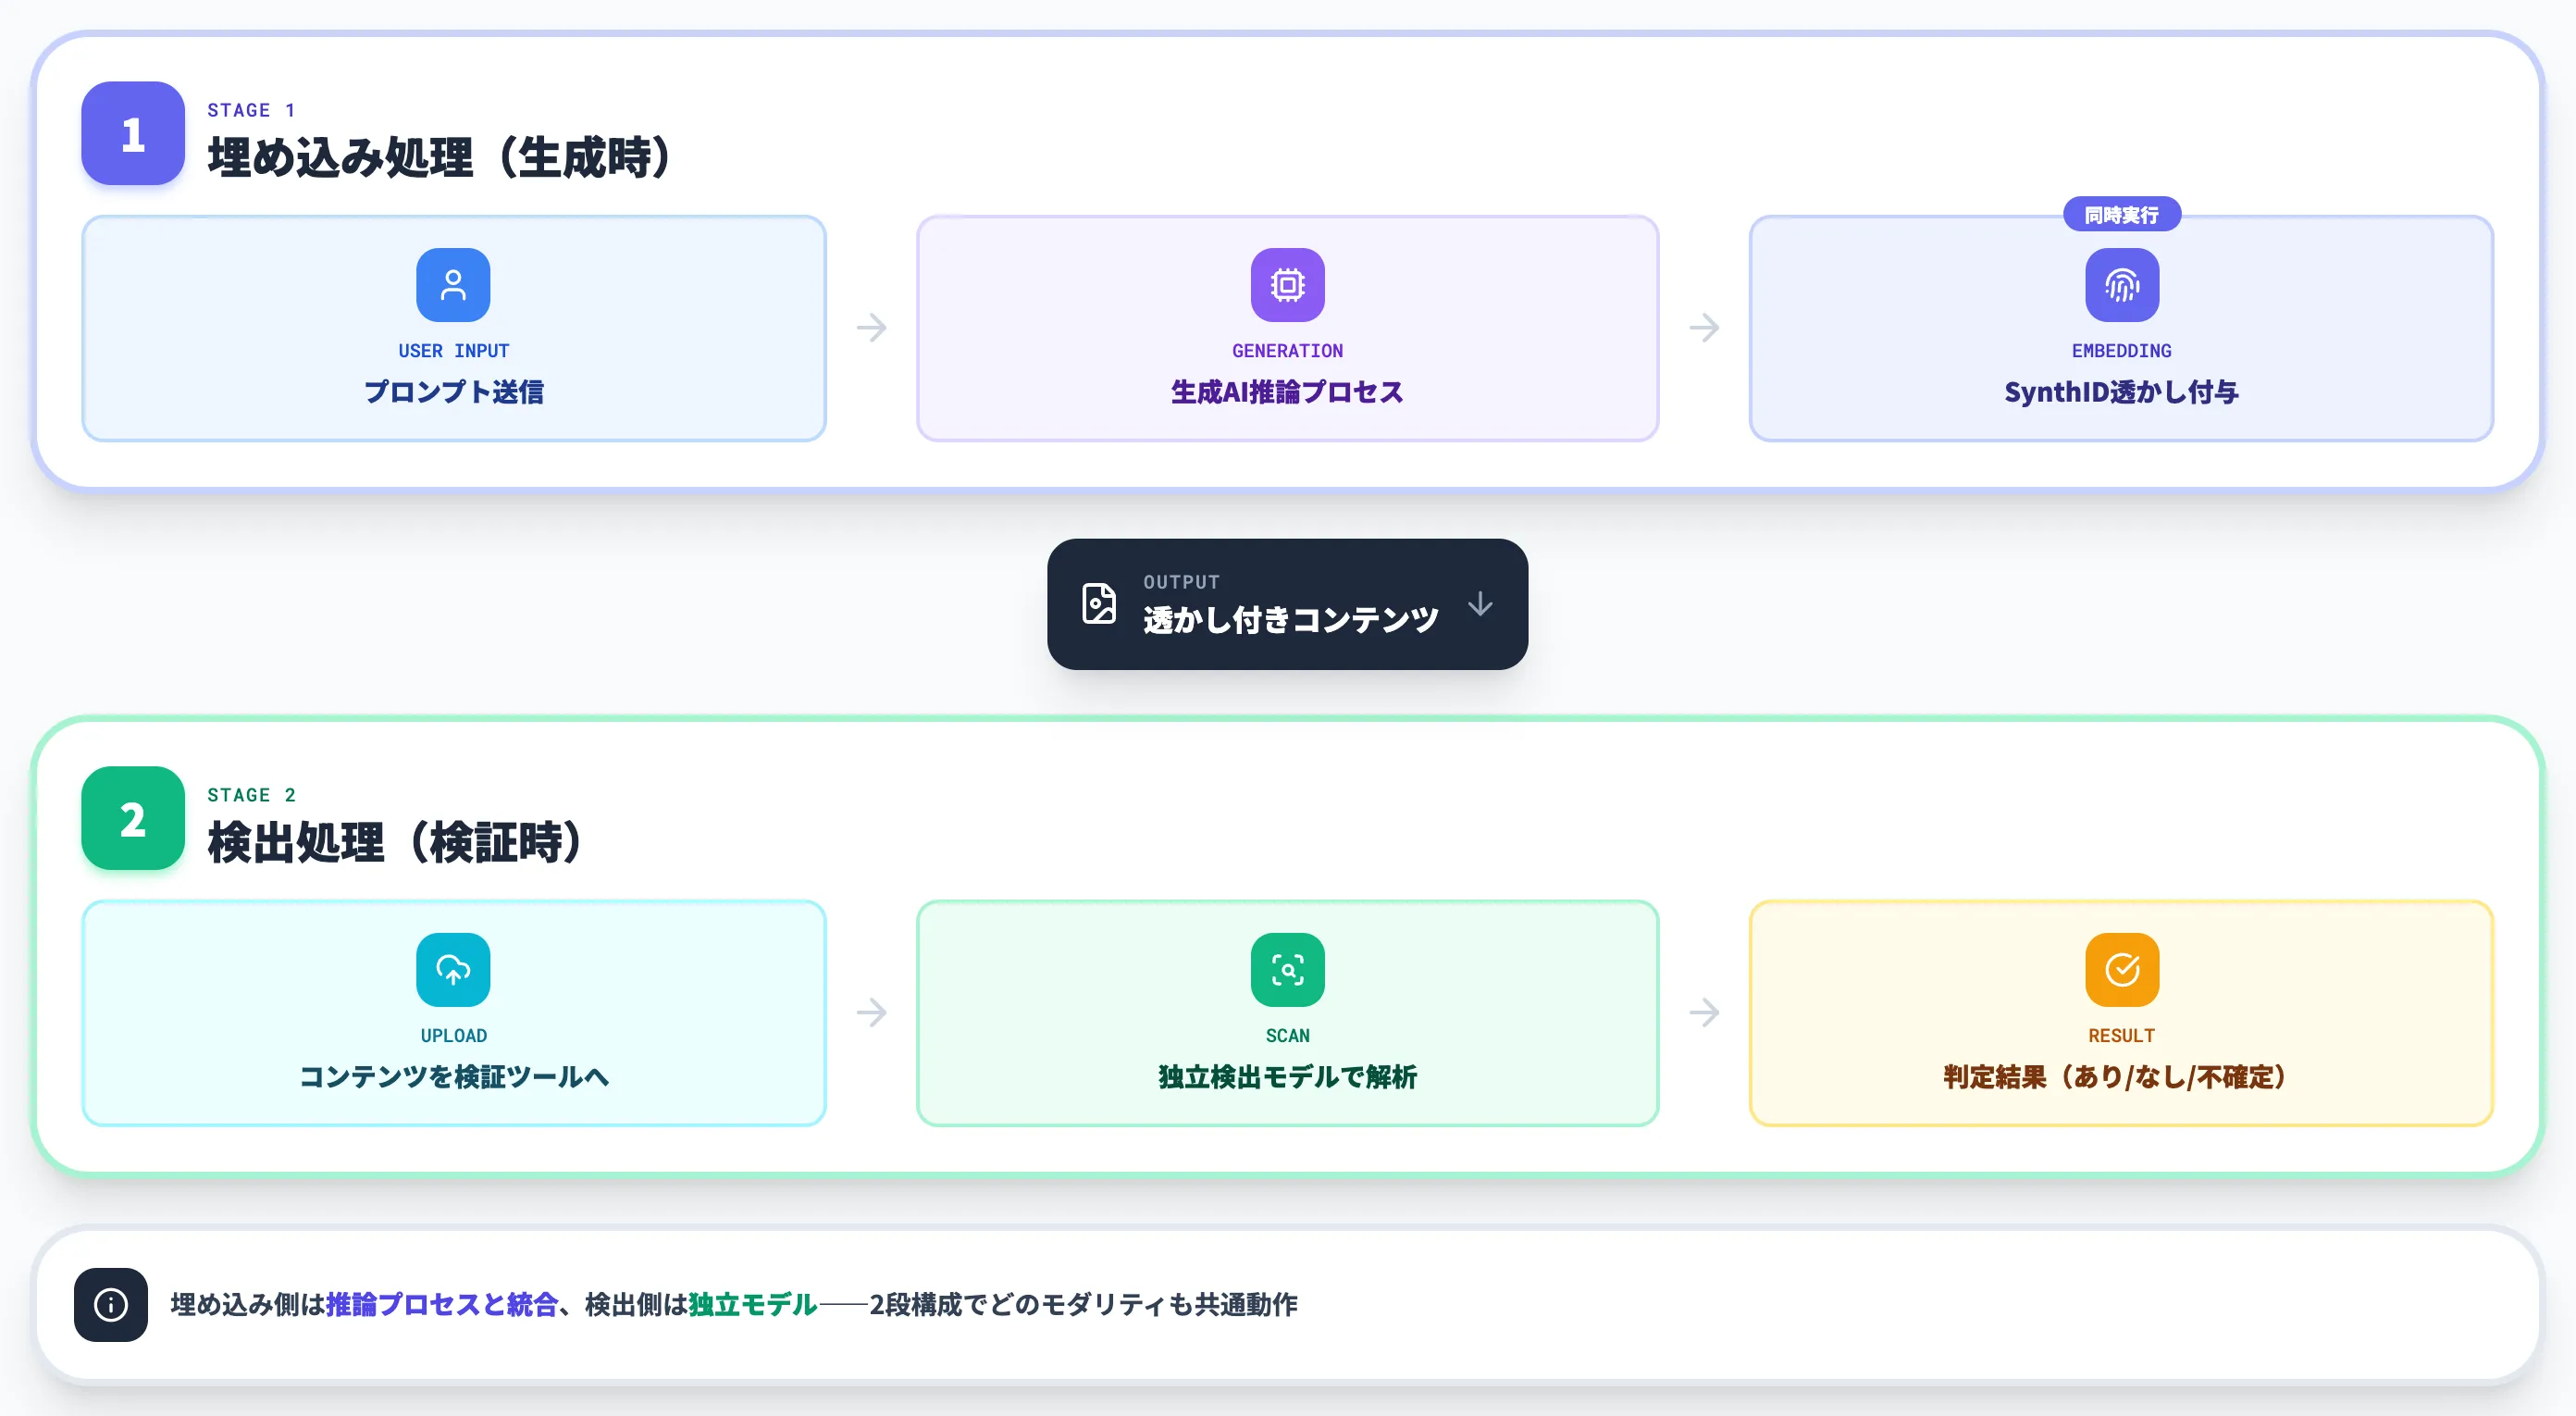
Task: Click the USER INPUT label
Action: pyautogui.click(x=453, y=351)
